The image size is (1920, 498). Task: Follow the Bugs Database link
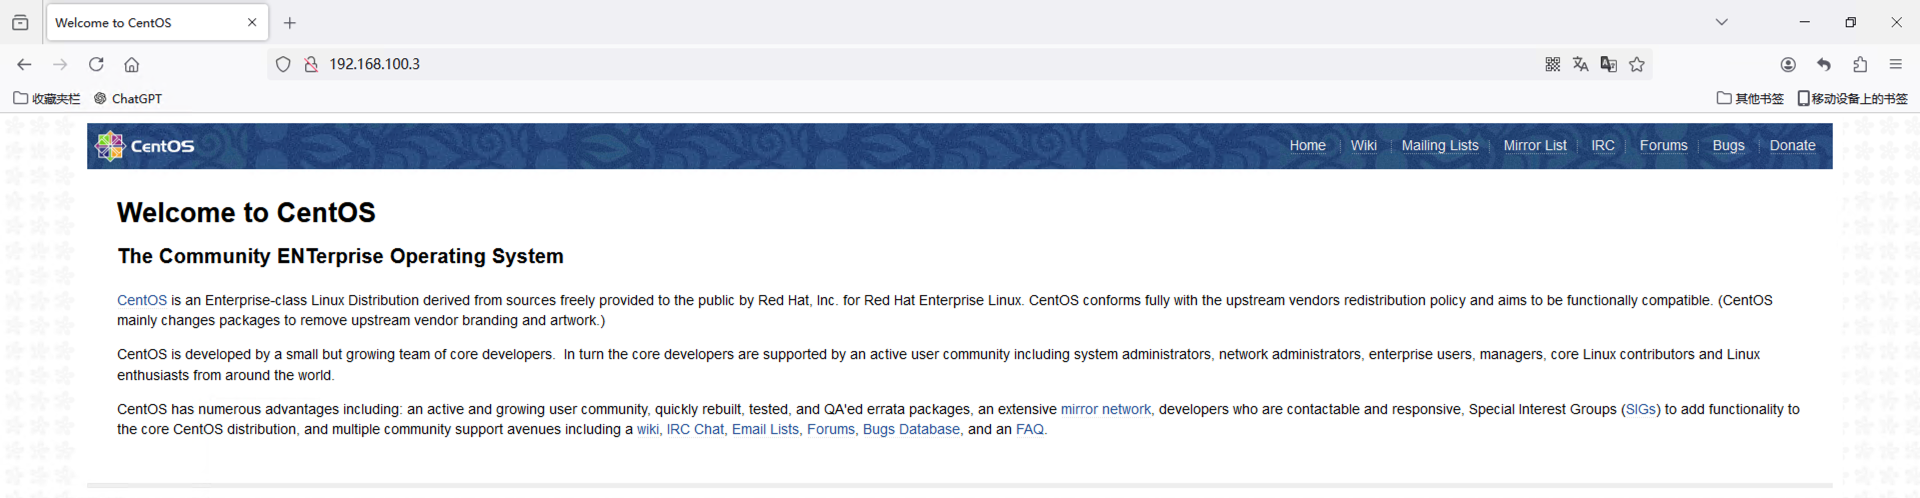tap(911, 430)
